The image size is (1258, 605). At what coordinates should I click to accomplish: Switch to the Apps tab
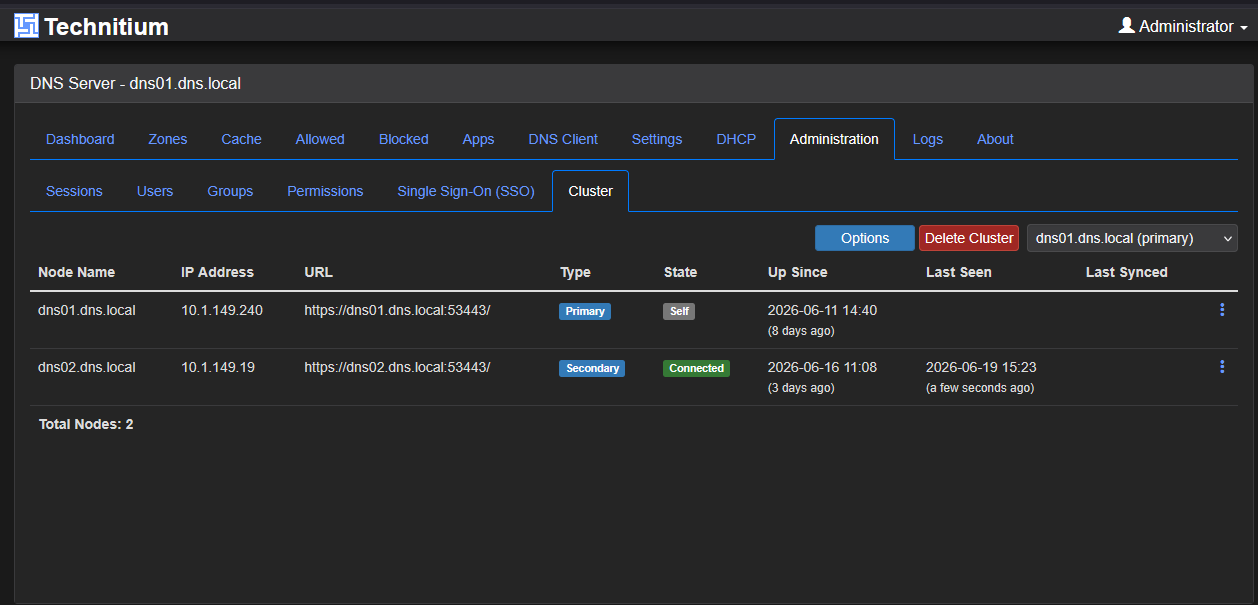(x=478, y=139)
